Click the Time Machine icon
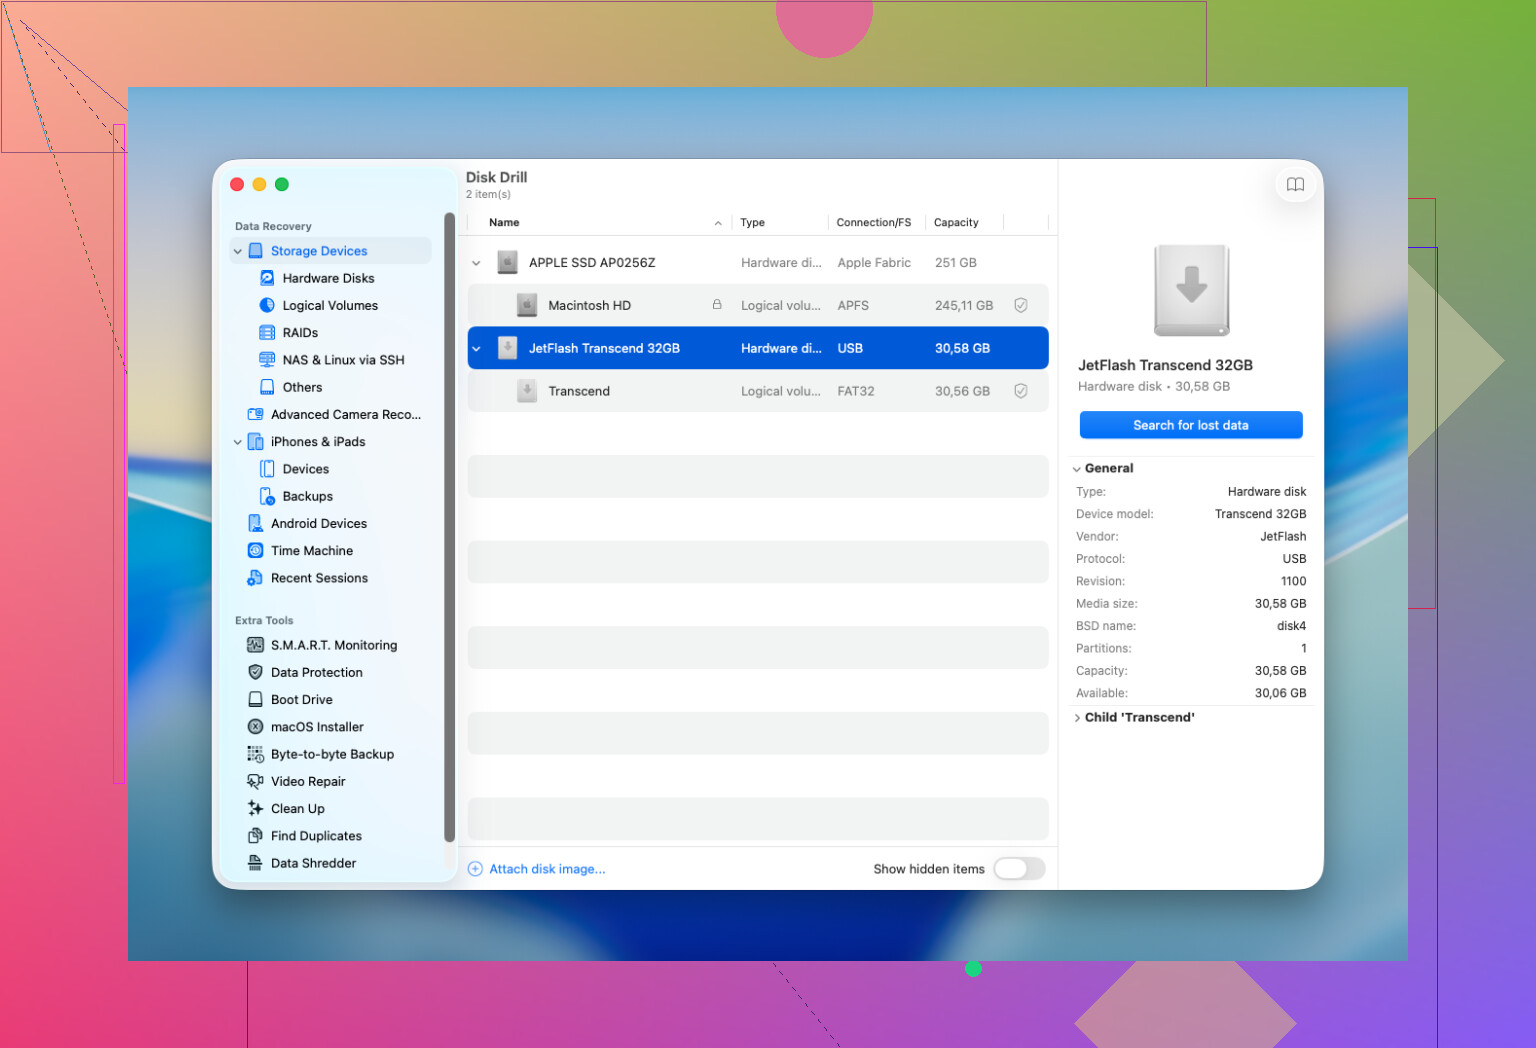The image size is (1536, 1048). click(x=255, y=551)
